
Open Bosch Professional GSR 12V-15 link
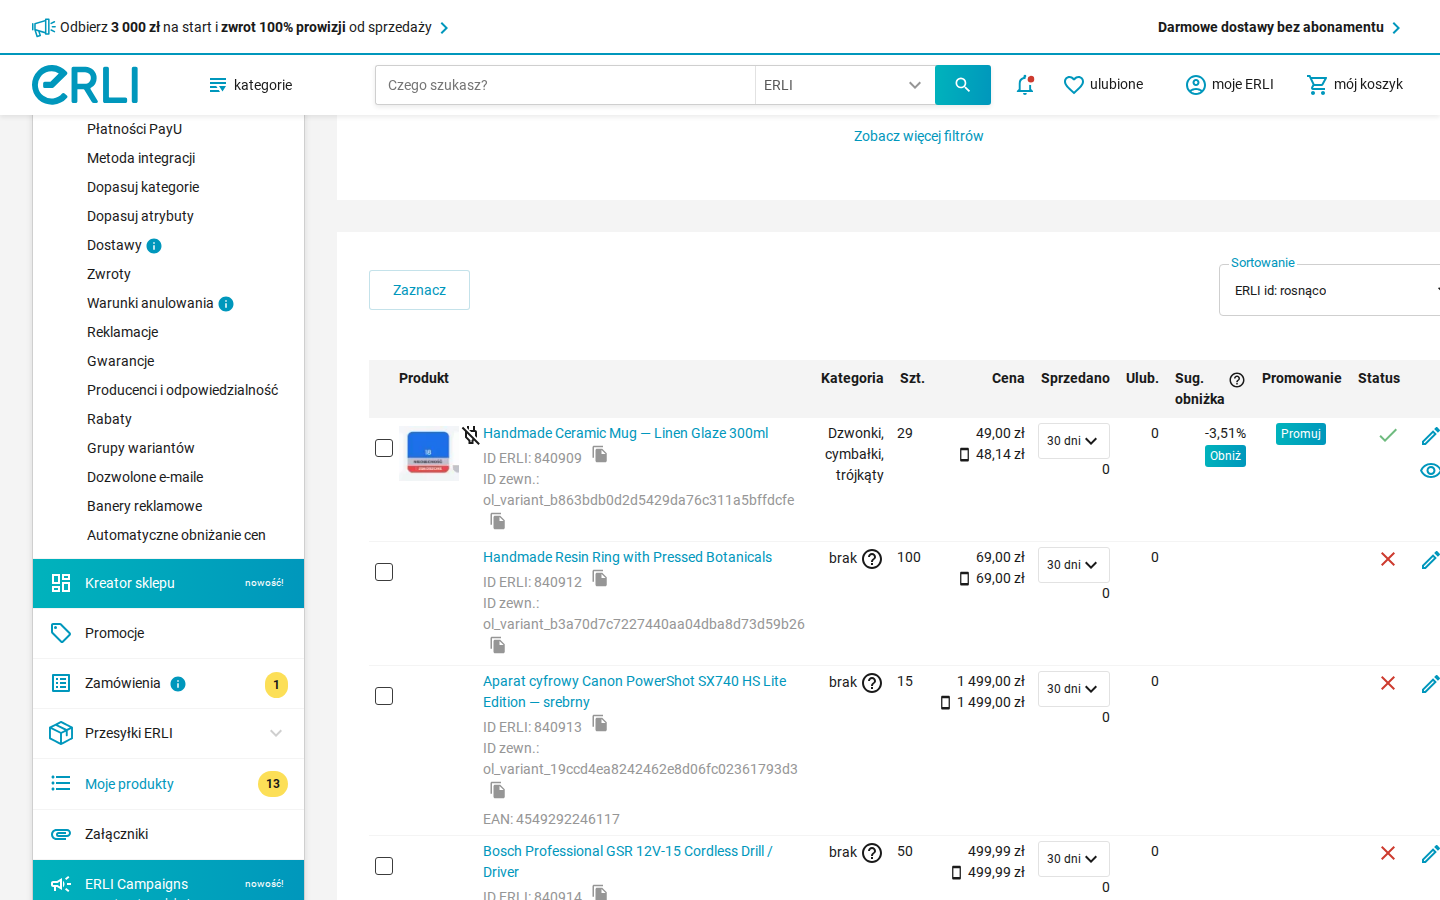627,862
